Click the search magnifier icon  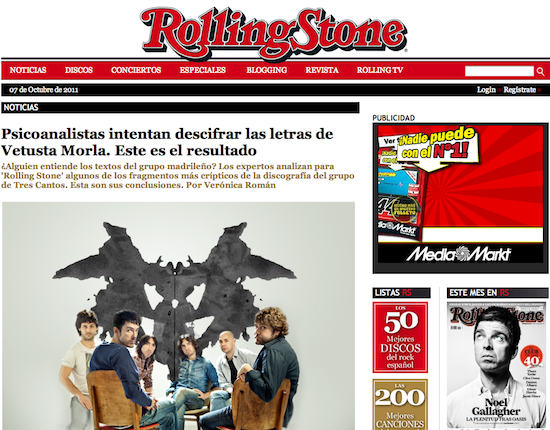coord(540,71)
